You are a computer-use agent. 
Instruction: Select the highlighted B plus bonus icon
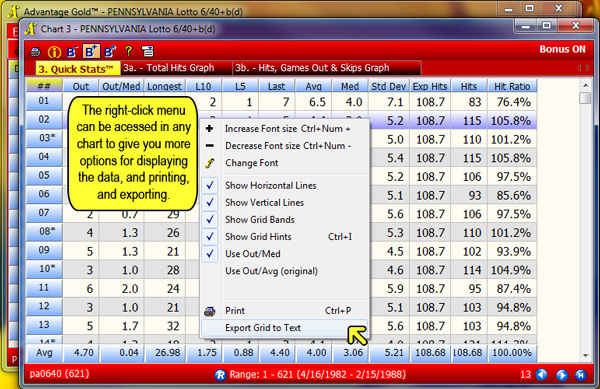[x=91, y=51]
